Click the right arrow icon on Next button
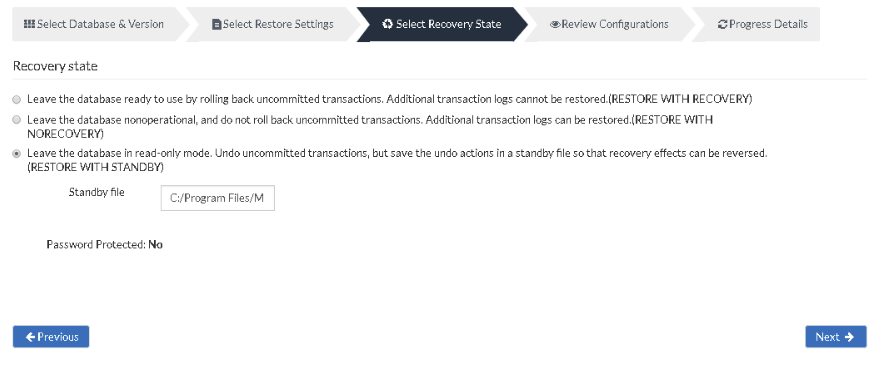Viewport: 896px width, 367px height. pos(849,337)
